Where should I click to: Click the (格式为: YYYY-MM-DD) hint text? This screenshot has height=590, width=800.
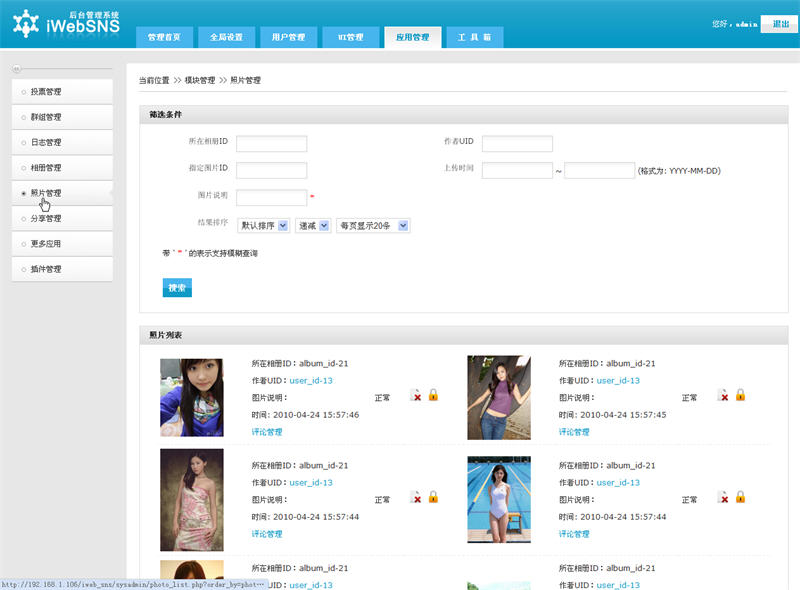pyautogui.click(x=679, y=171)
